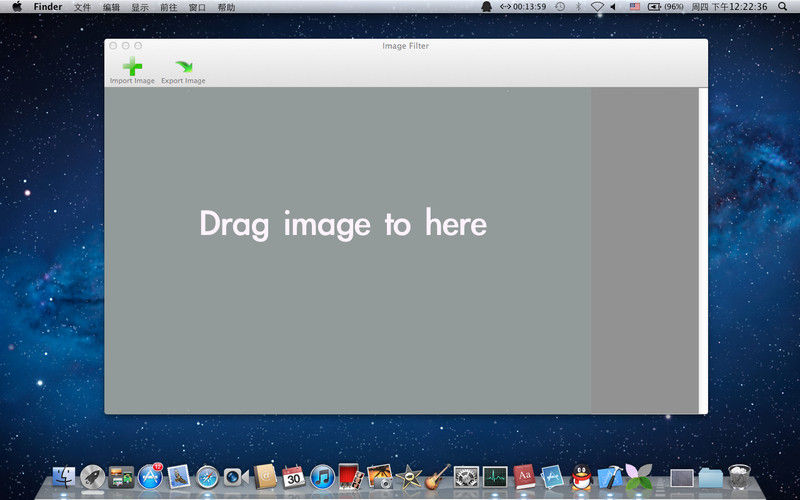Viewport: 800px width, 500px height.
Task: Open System Preferences gear icon in Dock
Action: [466, 478]
